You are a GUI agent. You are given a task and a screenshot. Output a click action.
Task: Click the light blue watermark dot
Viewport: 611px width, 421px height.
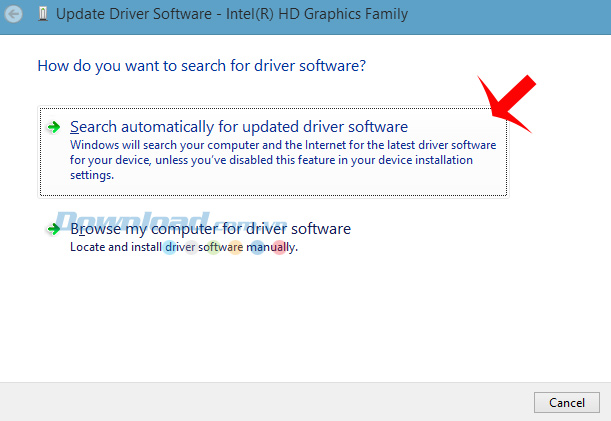[x=170, y=247]
